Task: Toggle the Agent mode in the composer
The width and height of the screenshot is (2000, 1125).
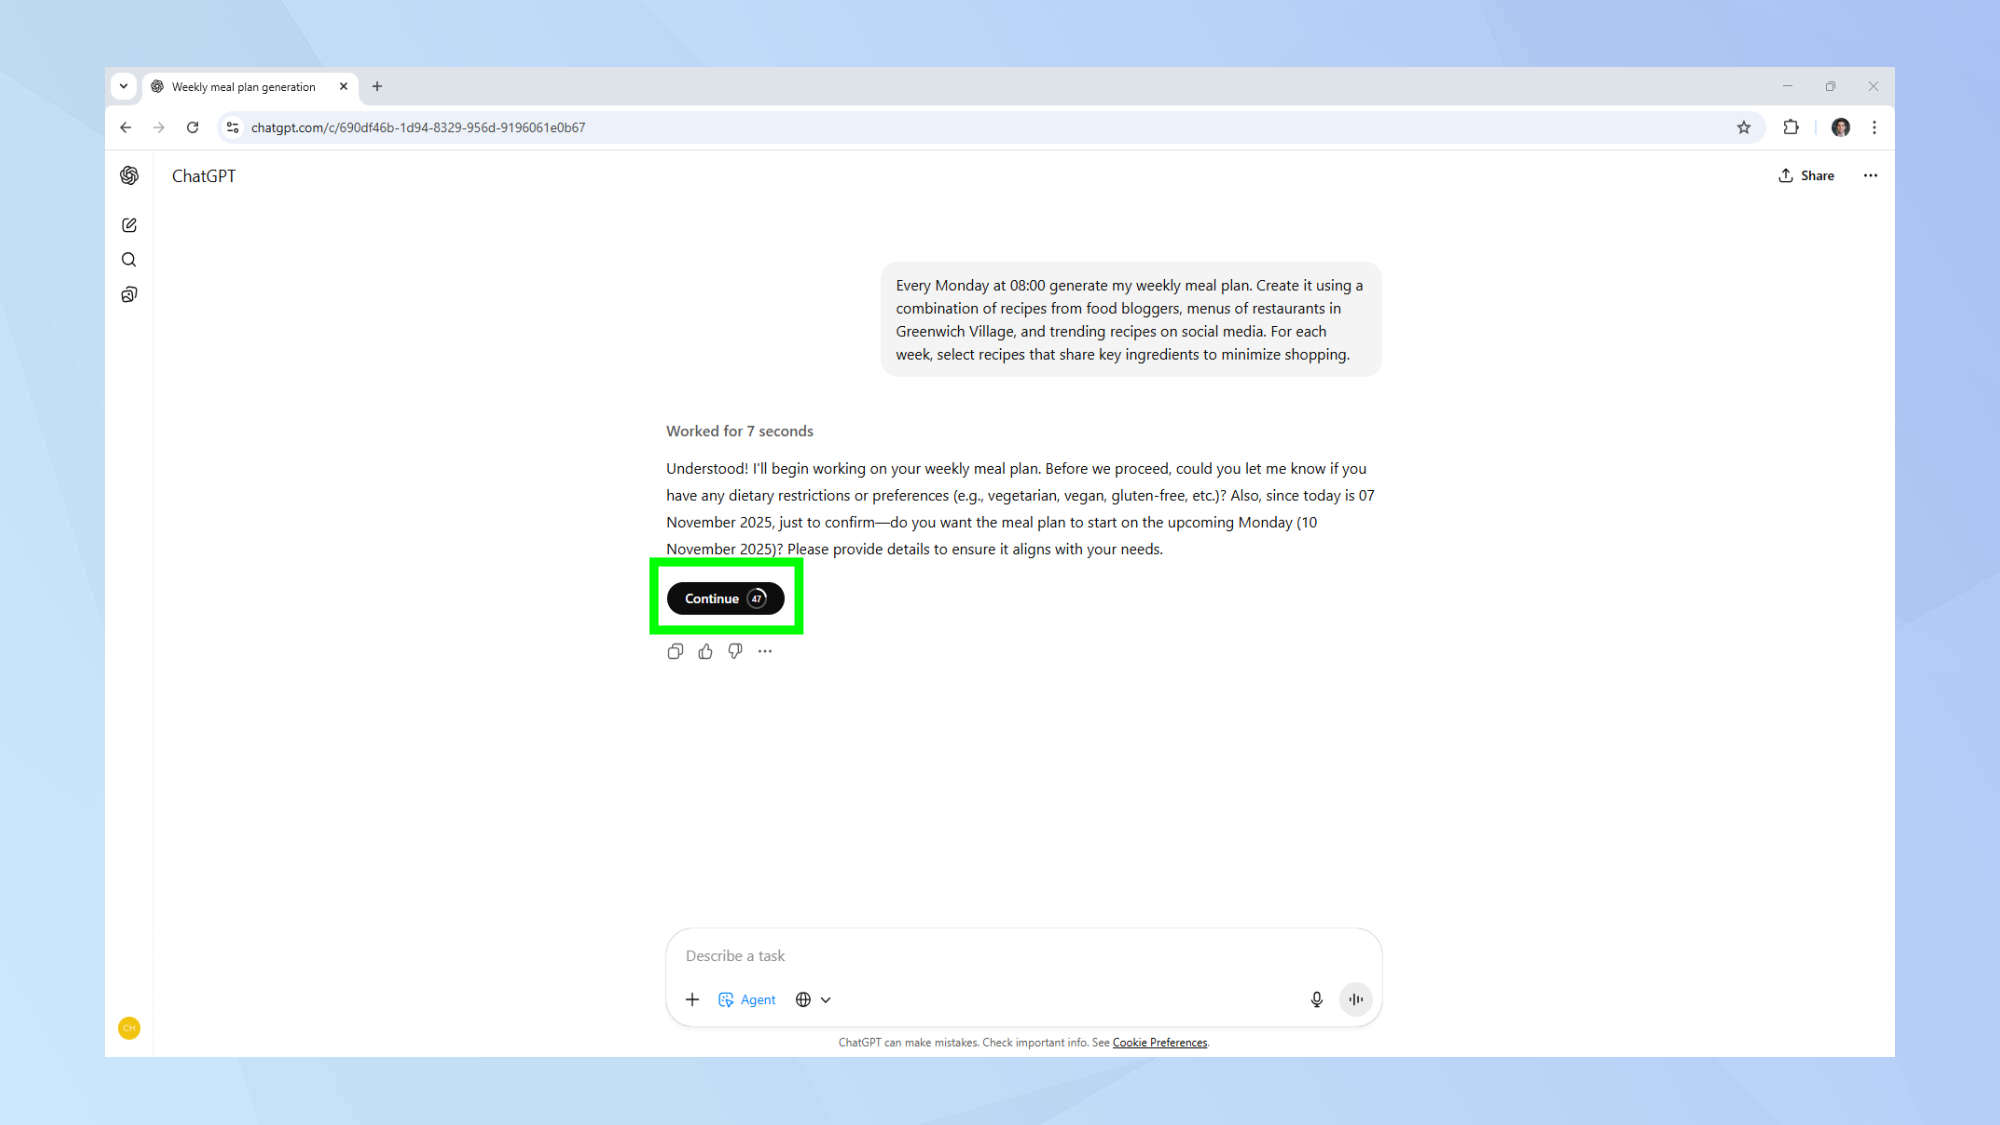Action: (x=746, y=999)
